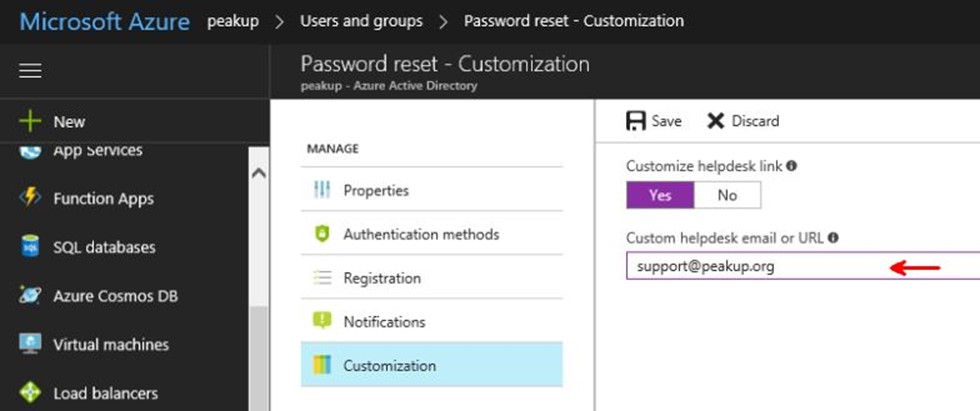Click the Azure Cosmos DB planet icon
This screenshot has width=980, height=411.
(30, 295)
